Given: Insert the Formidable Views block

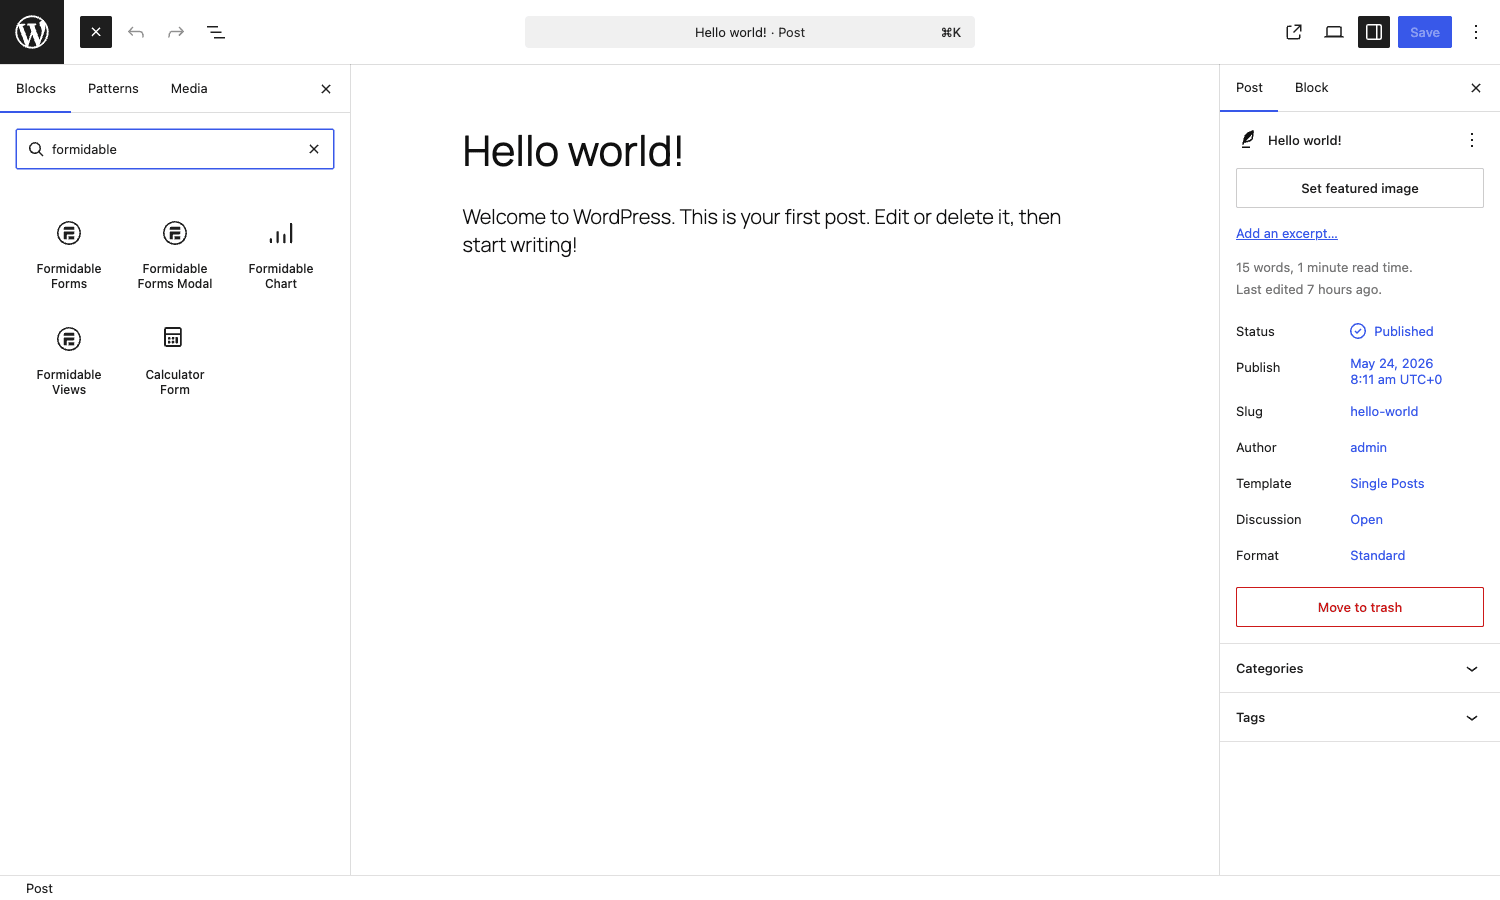Looking at the screenshot, I should coord(69,361).
